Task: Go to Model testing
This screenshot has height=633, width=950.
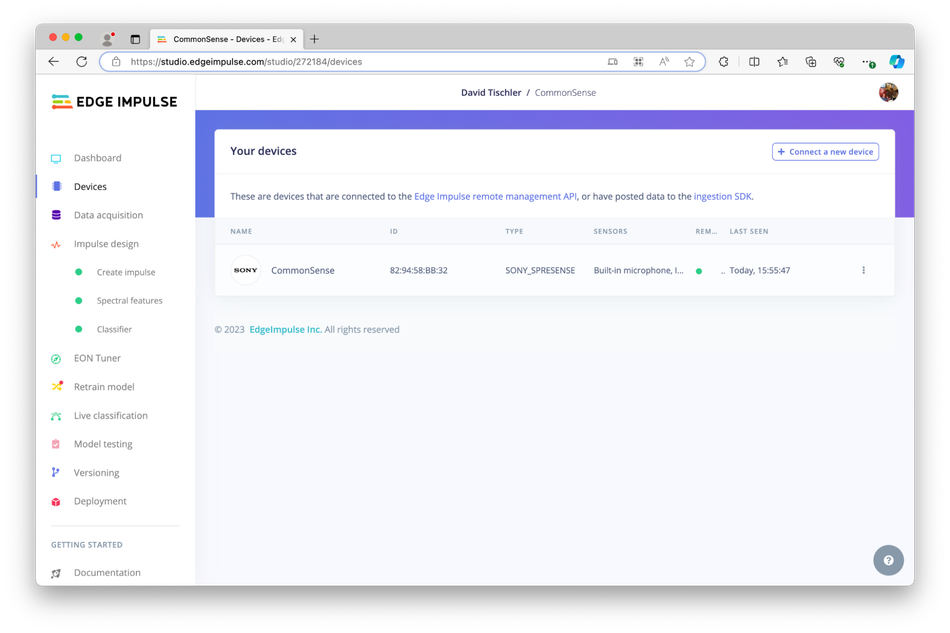Action: coord(103,444)
